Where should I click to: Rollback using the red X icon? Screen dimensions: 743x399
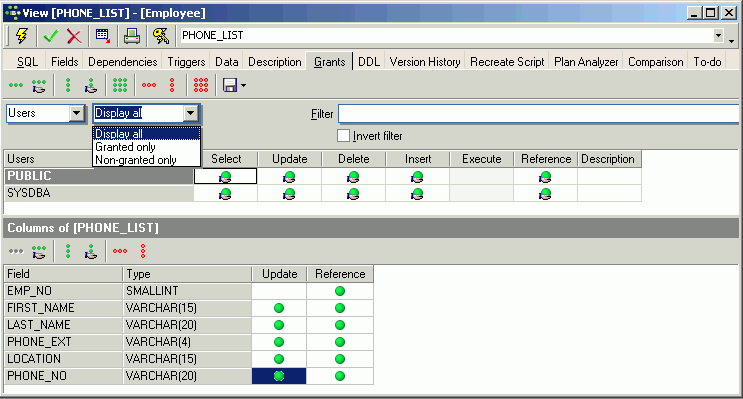point(74,36)
